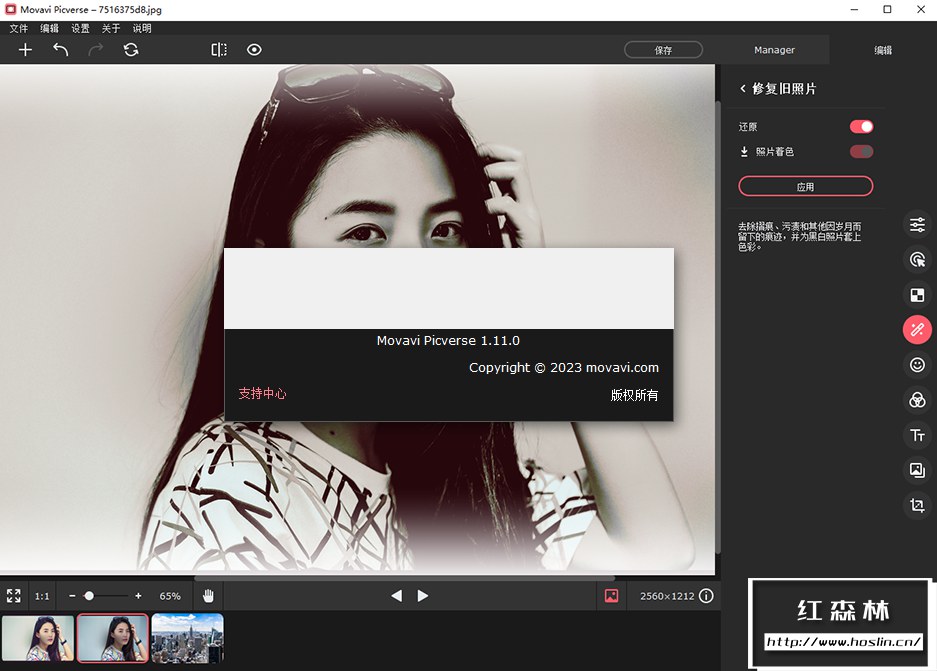Show image info with the i icon

click(x=706, y=596)
